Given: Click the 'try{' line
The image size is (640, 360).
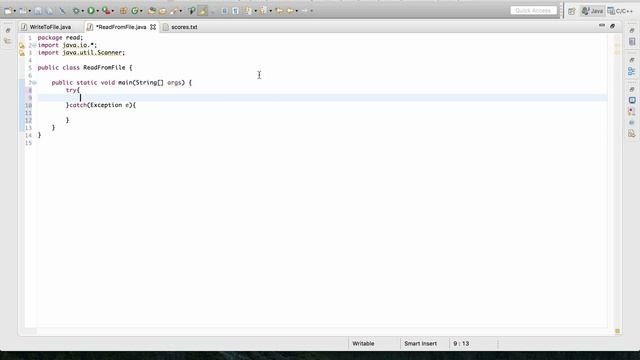Looking at the screenshot, I should 73,90.
